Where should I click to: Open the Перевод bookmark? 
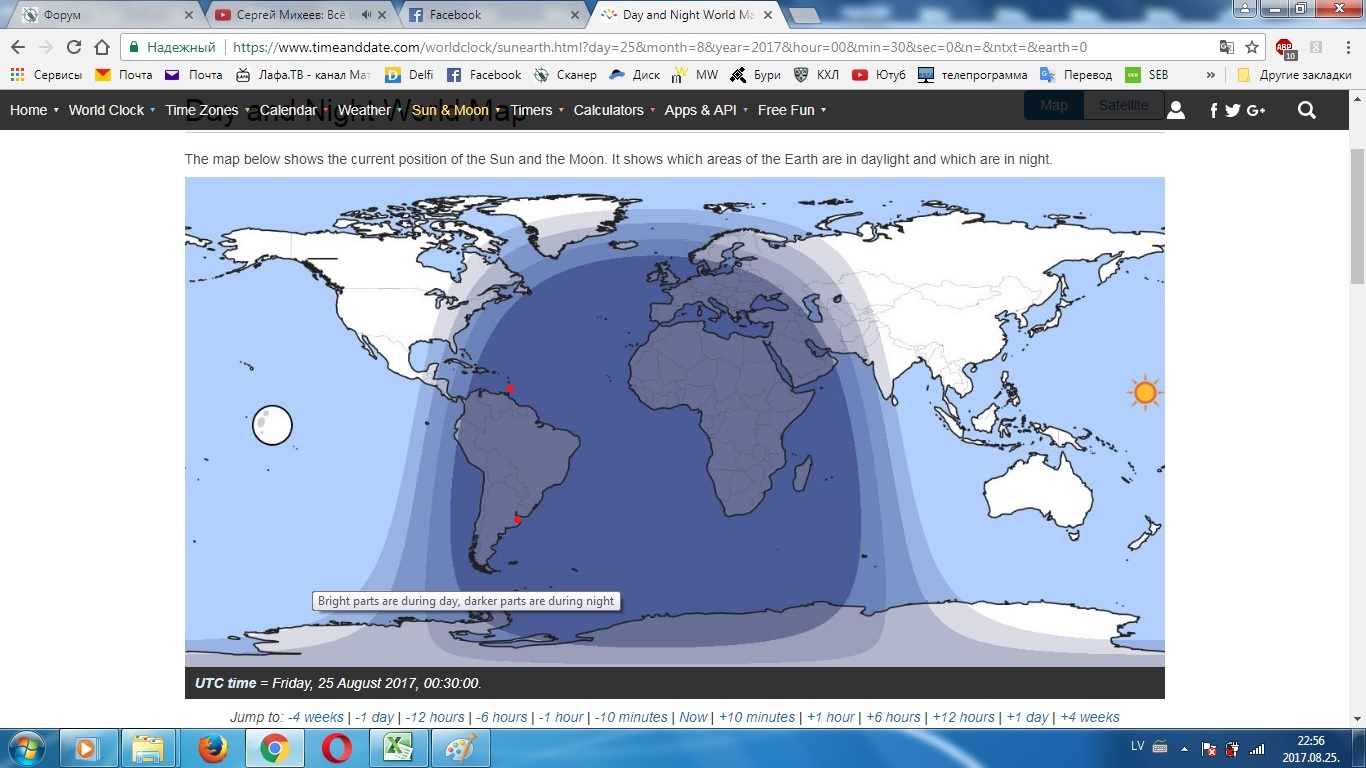(1076, 75)
